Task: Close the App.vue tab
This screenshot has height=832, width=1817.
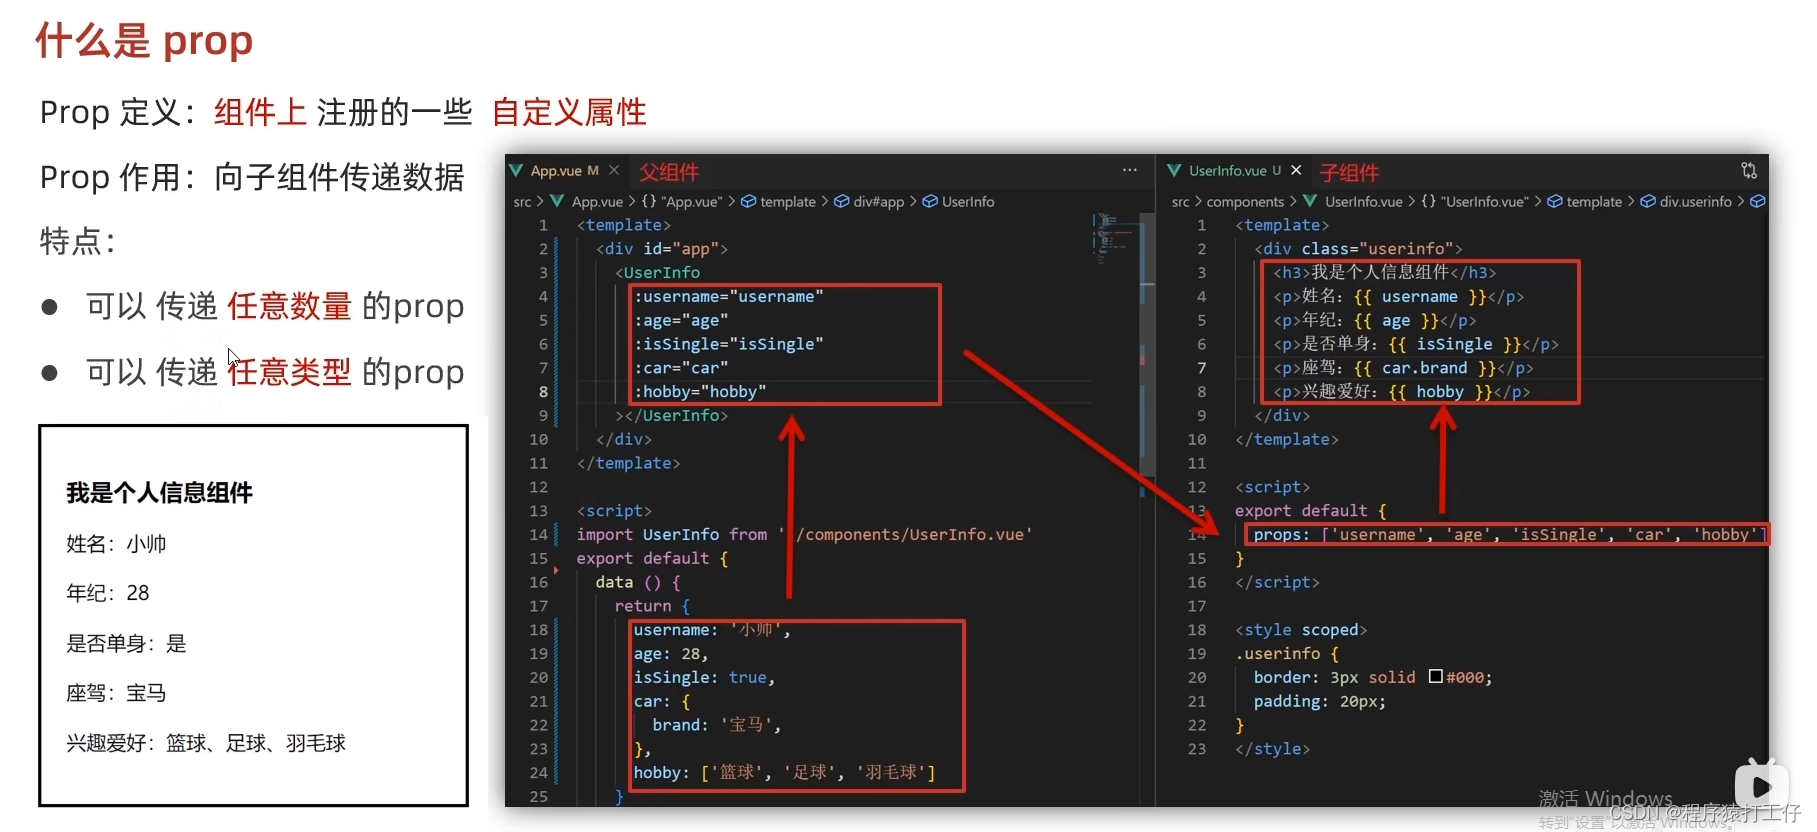Action: click(x=615, y=171)
